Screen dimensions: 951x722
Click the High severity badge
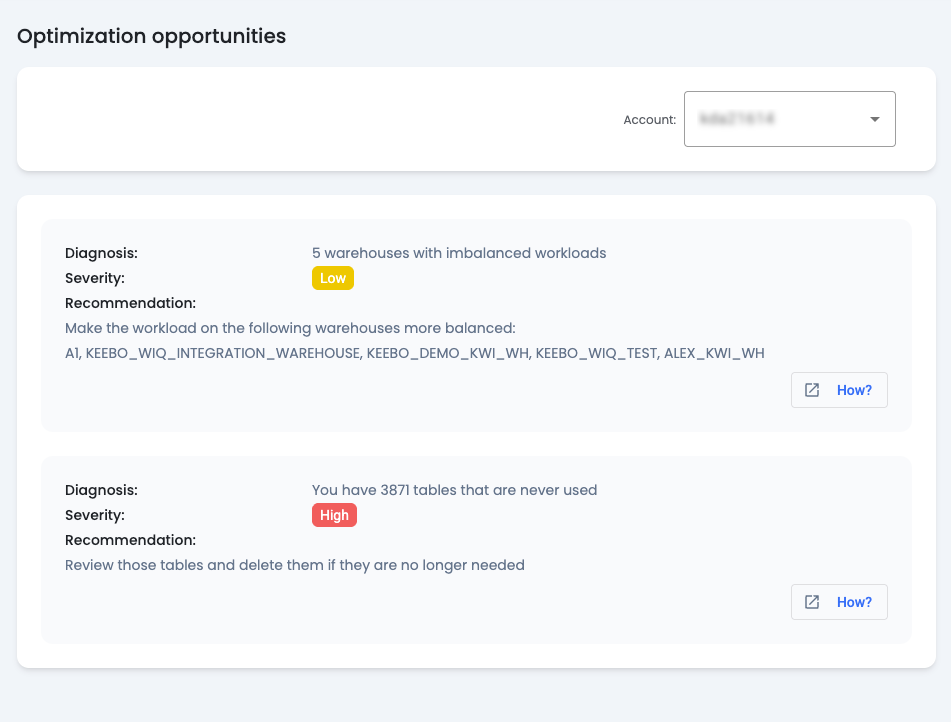334,515
